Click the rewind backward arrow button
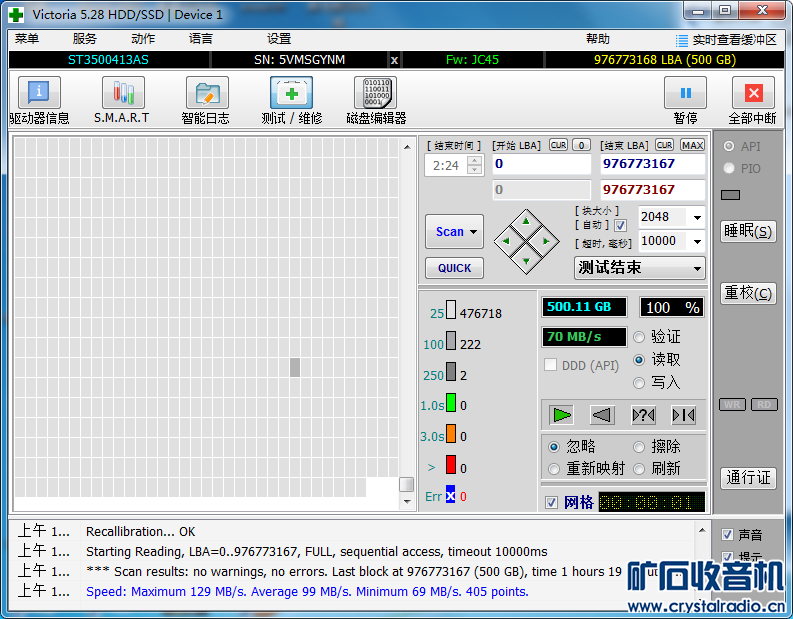The image size is (793, 619). pos(601,415)
